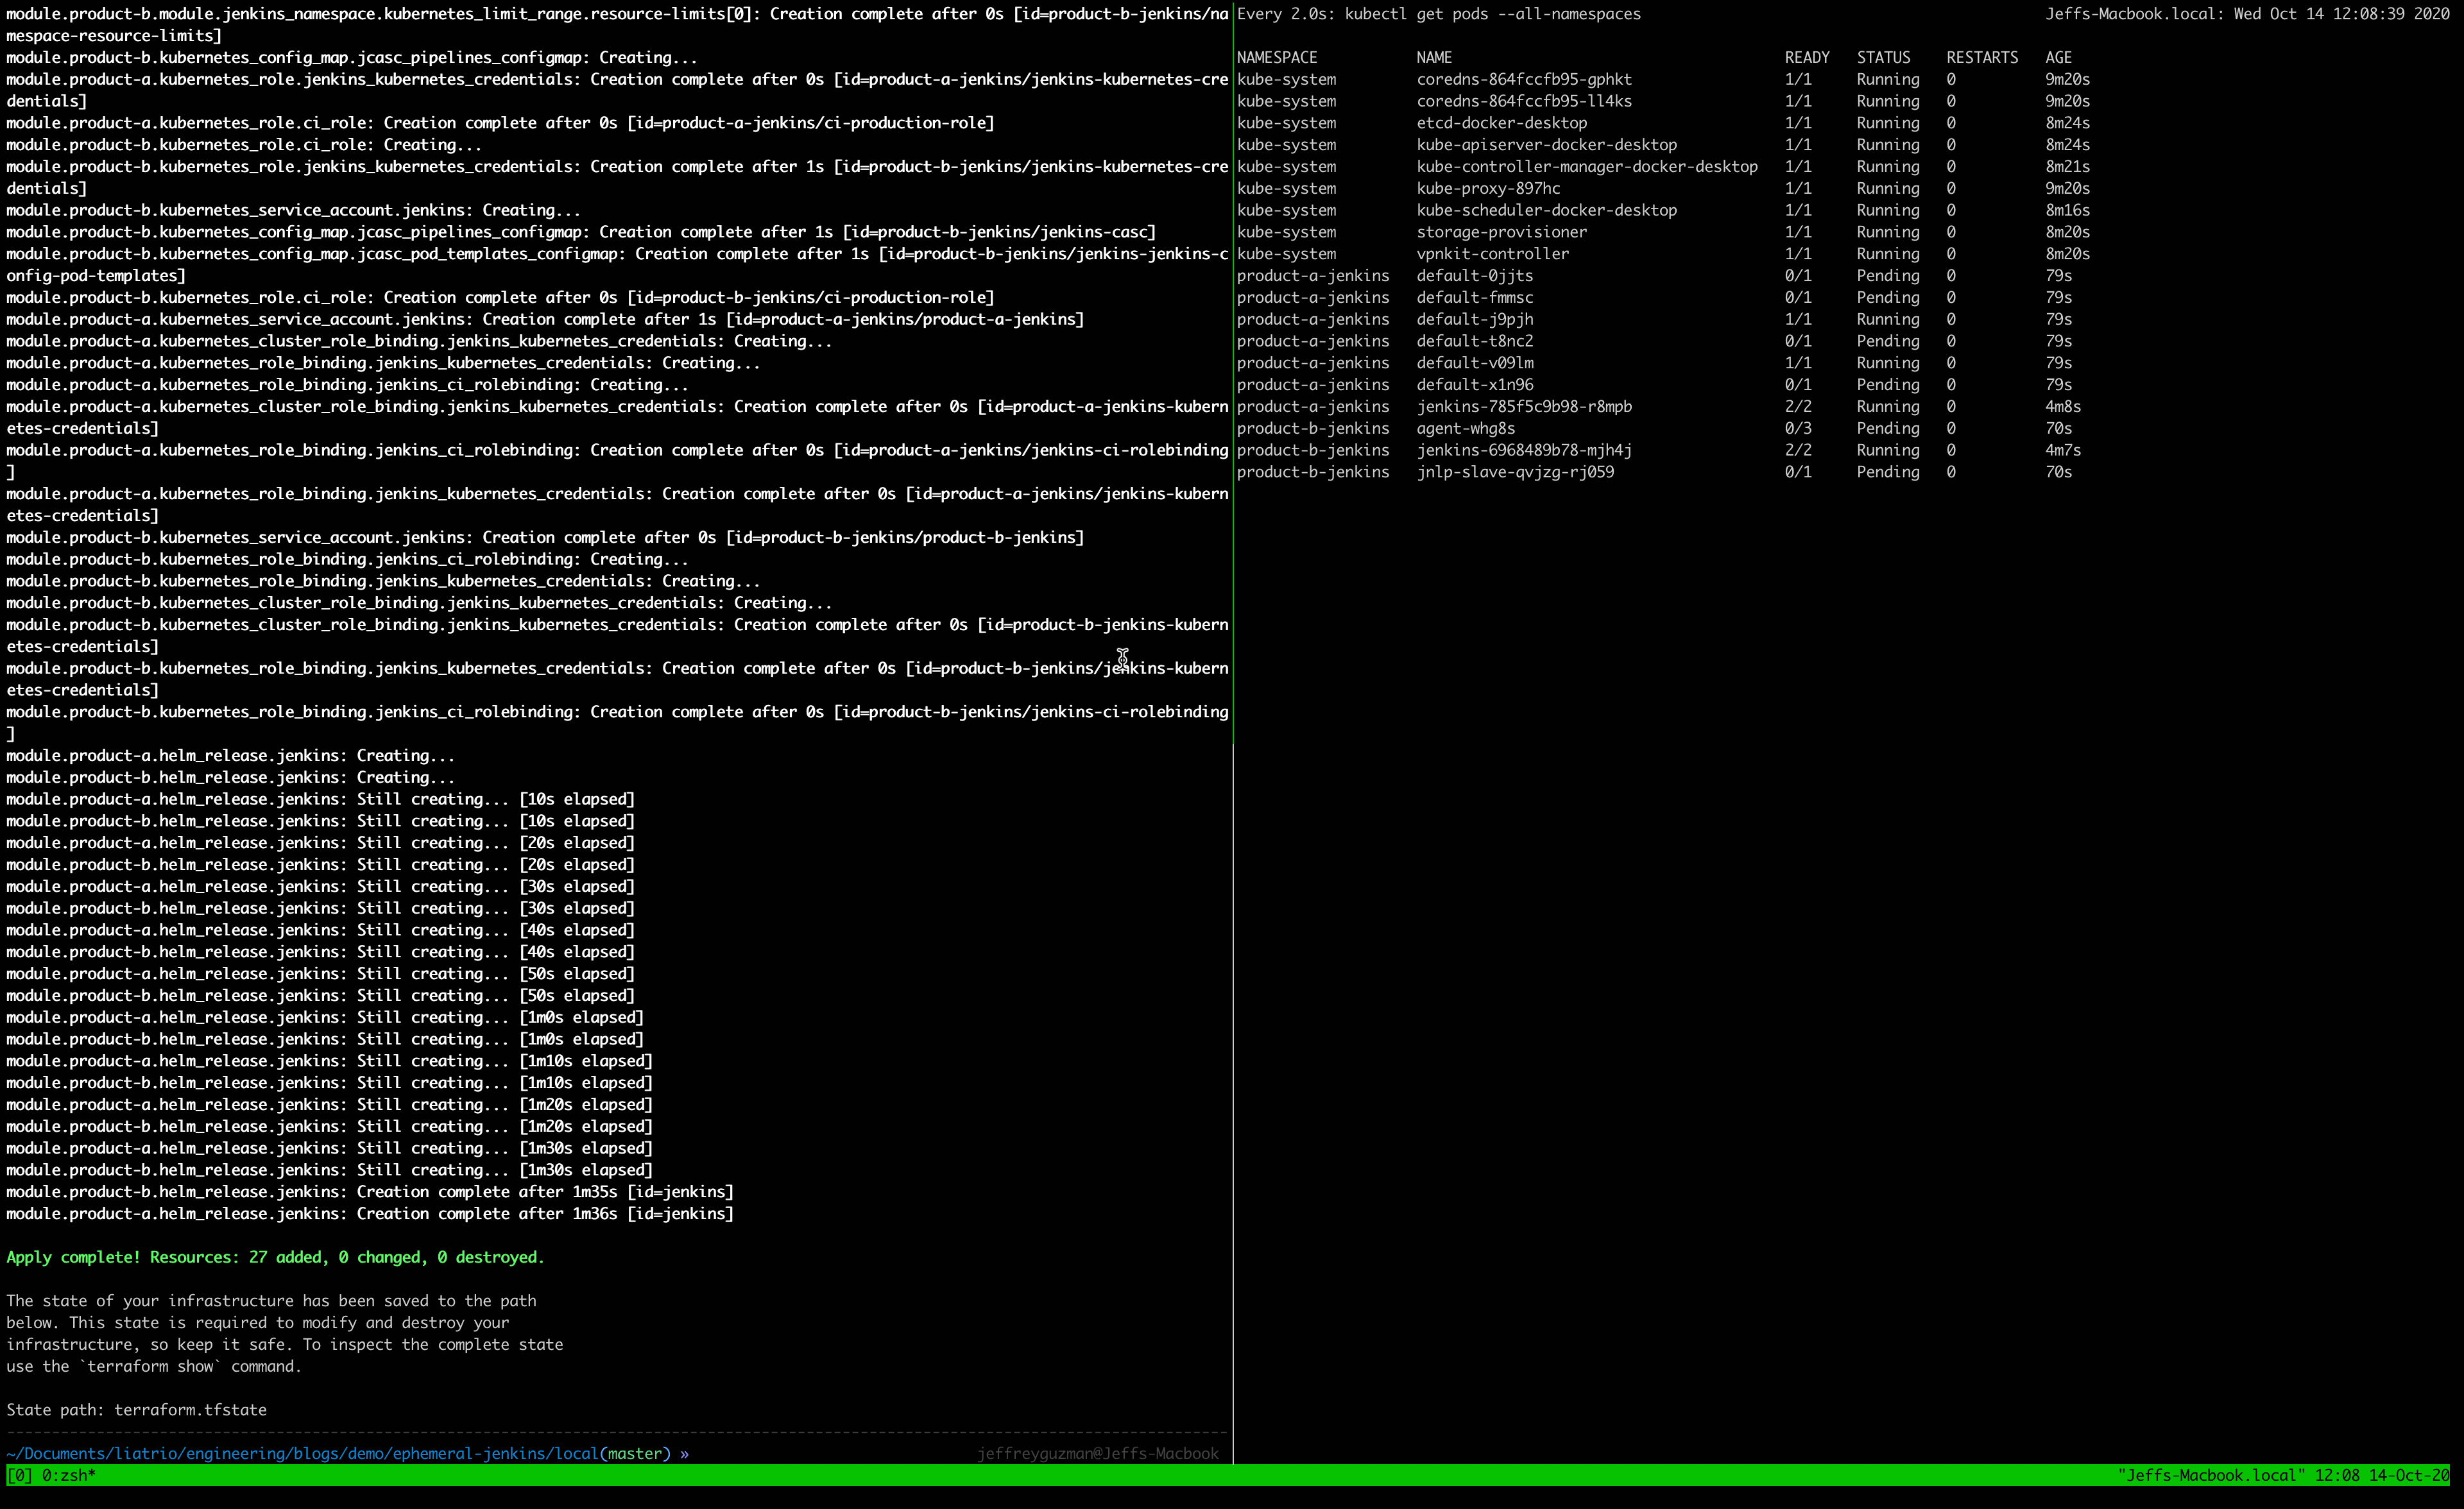
Task: Click Running status of default-j9pjh
Action: pos(1888,319)
